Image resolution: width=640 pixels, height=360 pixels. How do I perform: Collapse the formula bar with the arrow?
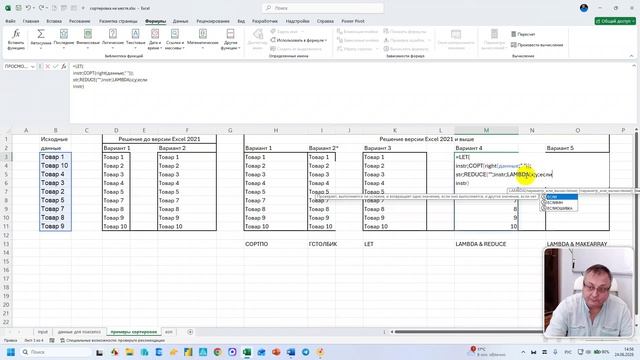634,66
